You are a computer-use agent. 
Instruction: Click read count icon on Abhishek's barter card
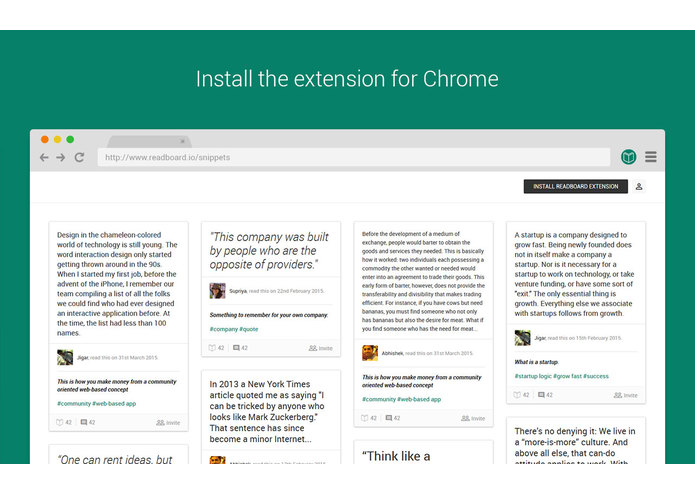365,418
